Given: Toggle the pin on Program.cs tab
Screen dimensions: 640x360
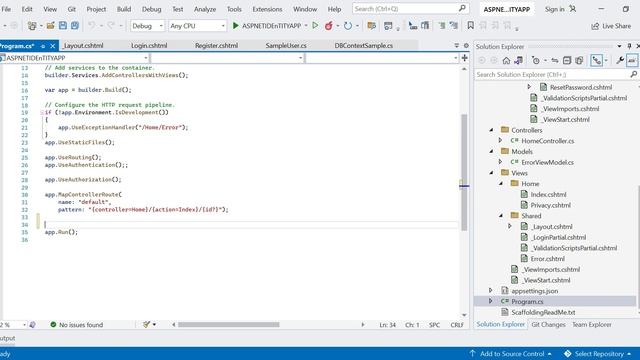Looking at the screenshot, I should point(43,46).
